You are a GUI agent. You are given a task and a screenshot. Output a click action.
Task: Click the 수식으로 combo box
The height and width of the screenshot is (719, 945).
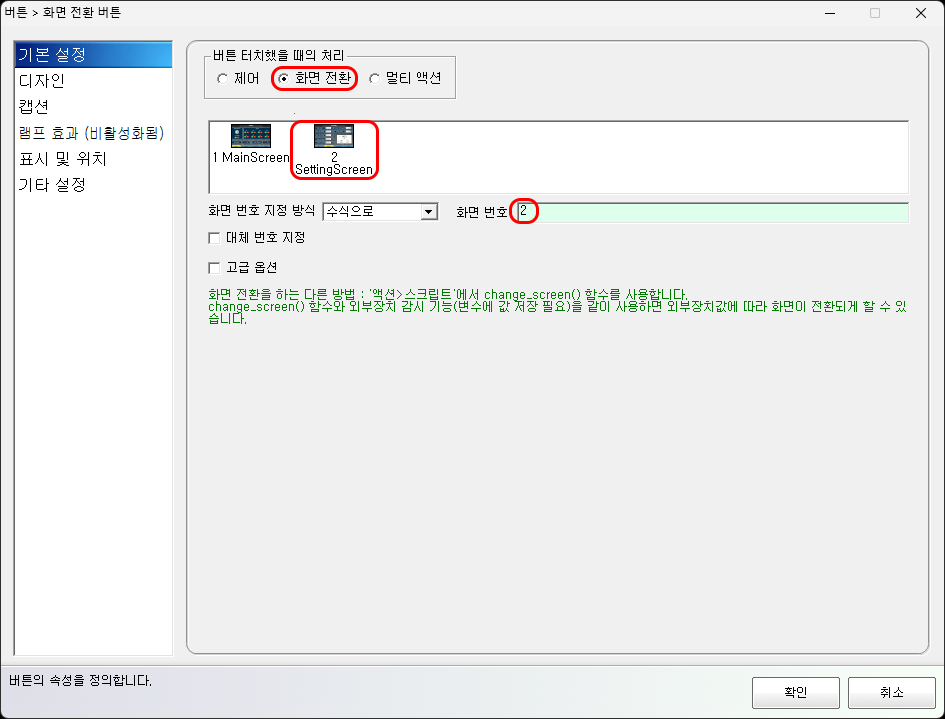(x=380, y=212)
